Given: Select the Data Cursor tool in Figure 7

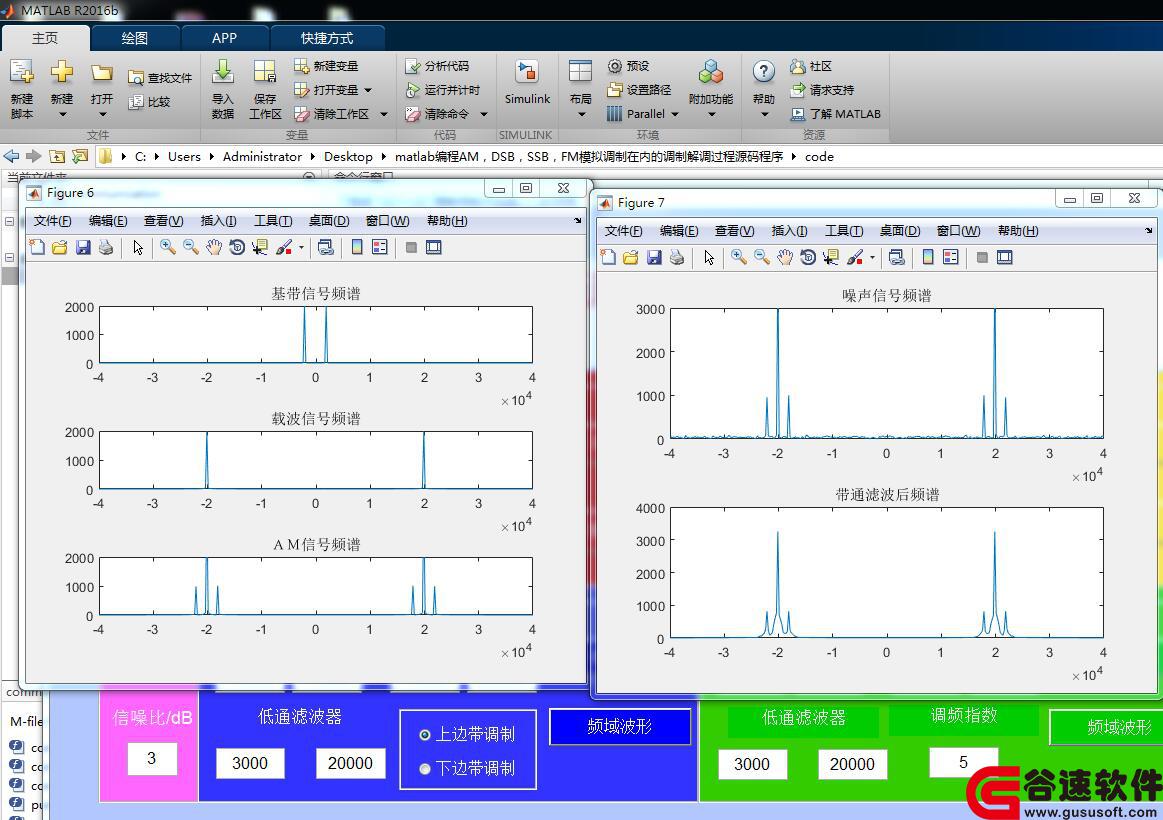Looking at the screenshot, I should [x=831, y=257].
